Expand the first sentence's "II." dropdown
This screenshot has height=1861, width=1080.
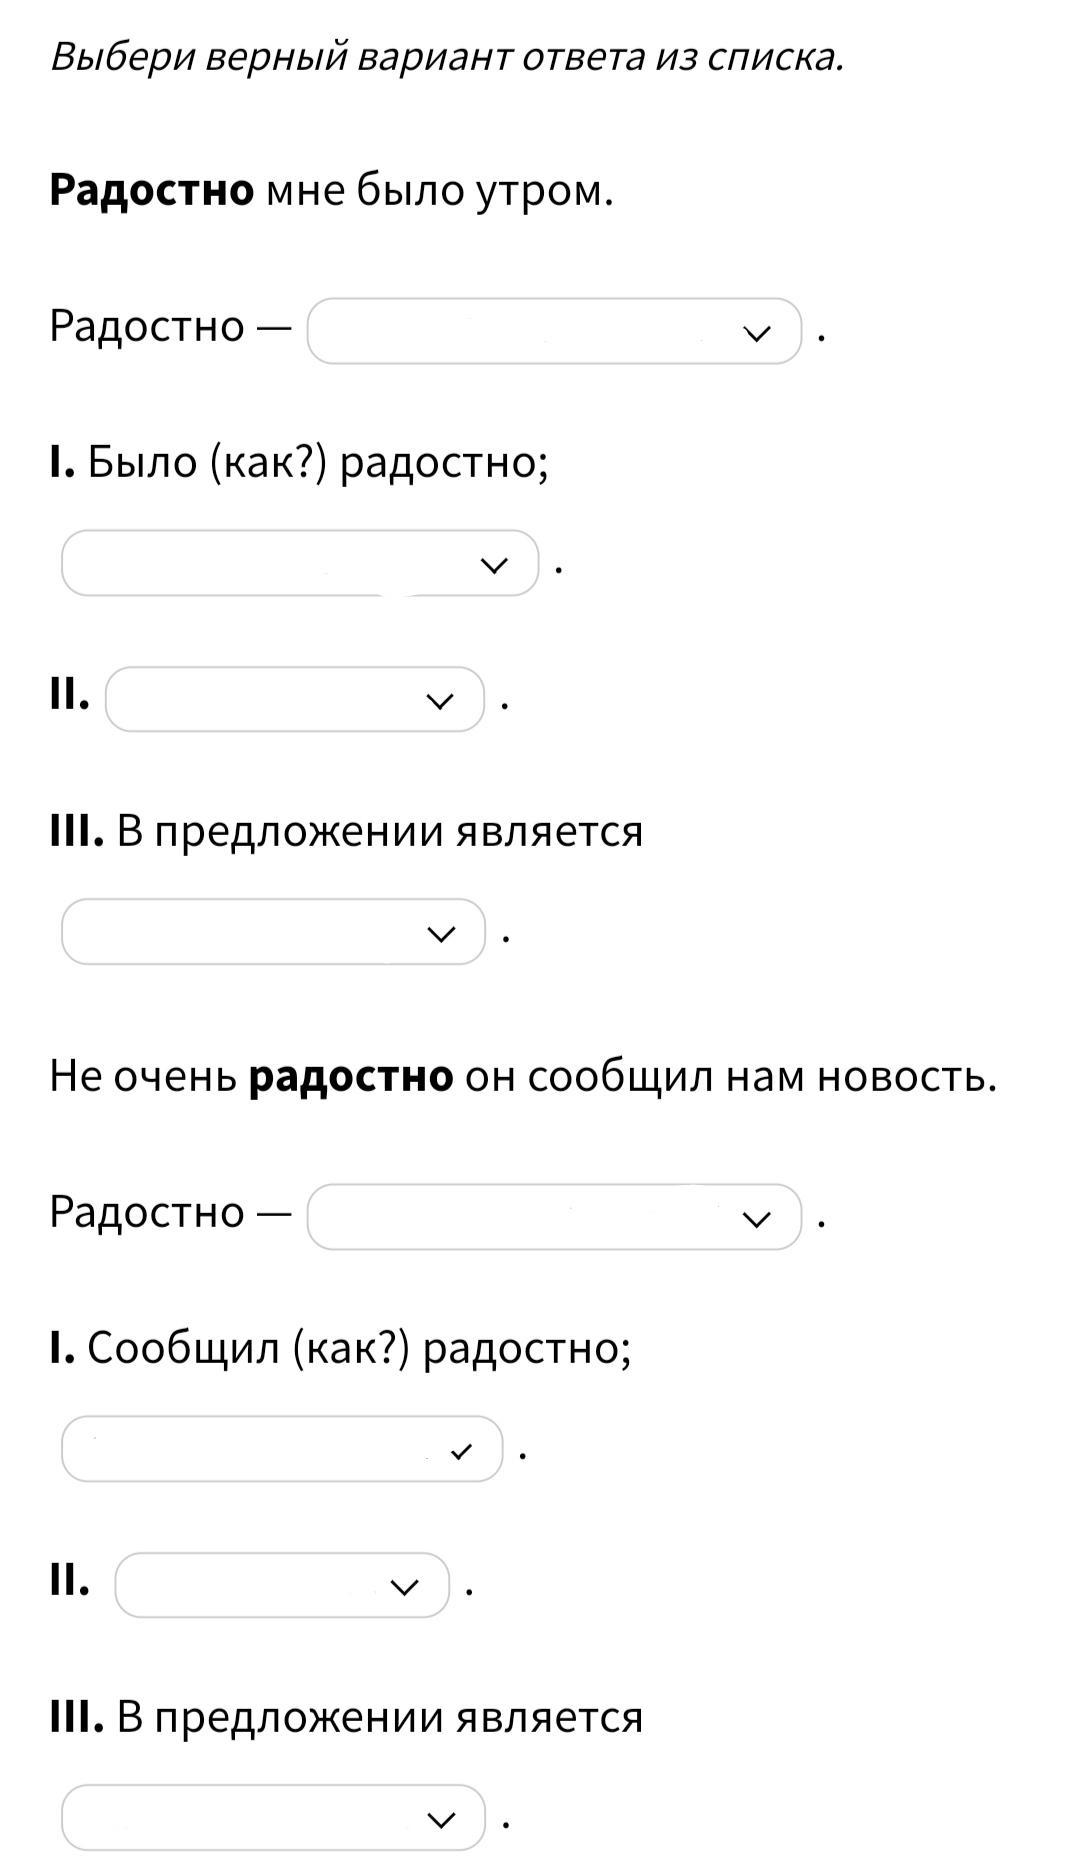[294, 700]
